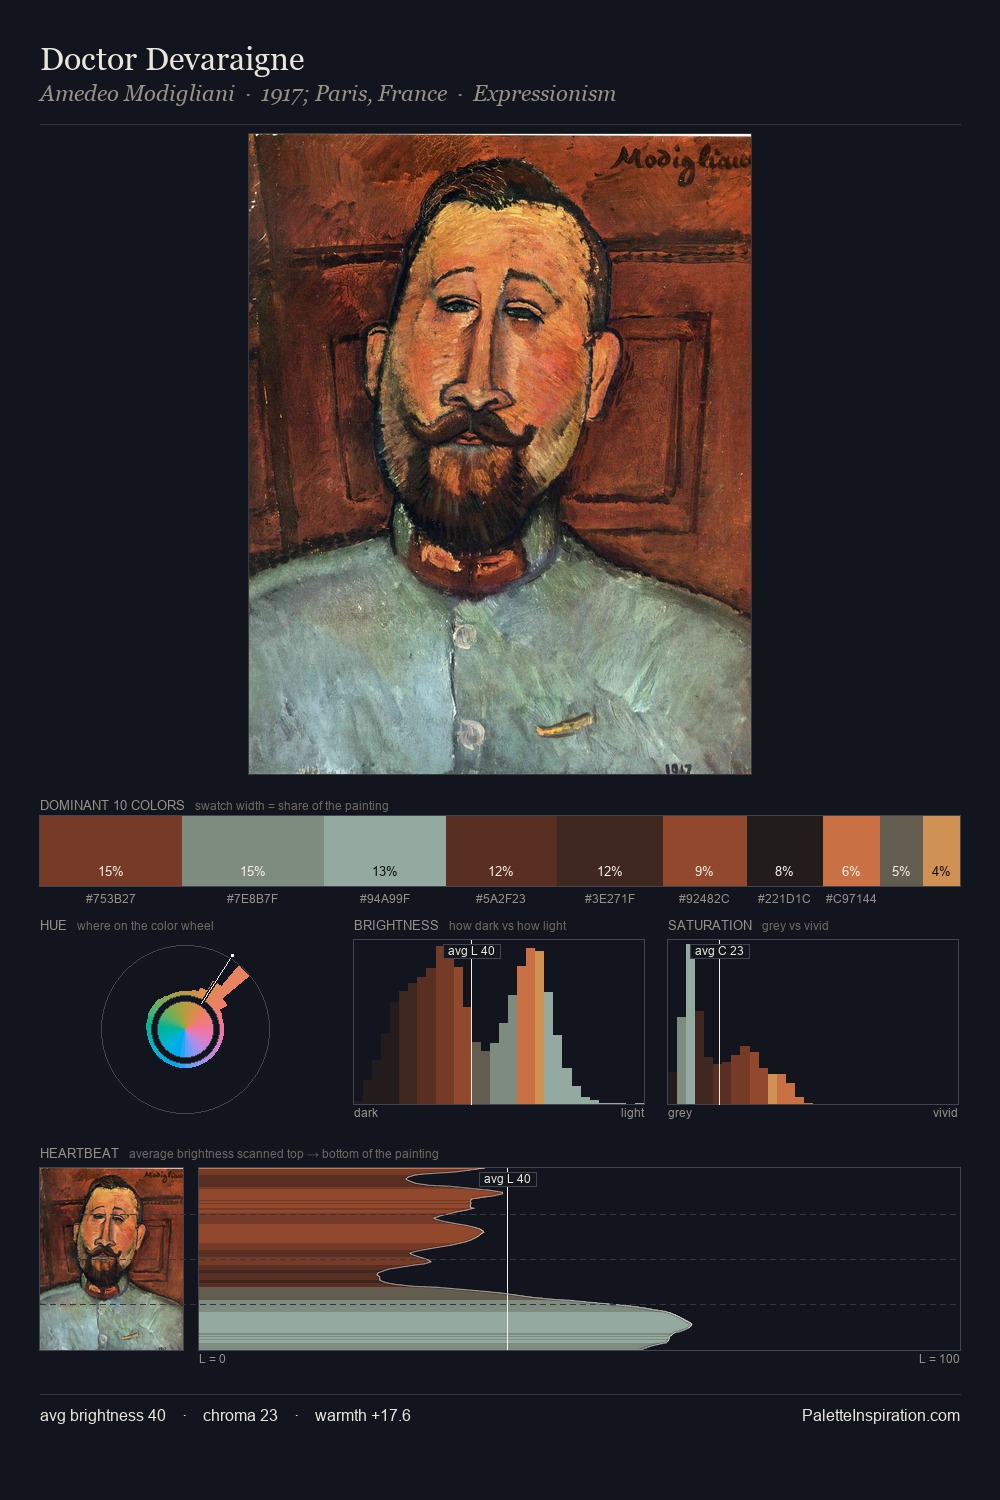Click footer stat 'warmth +17.6'
This screenshot has width=1000, height=1500.
tap(363, 1415)
